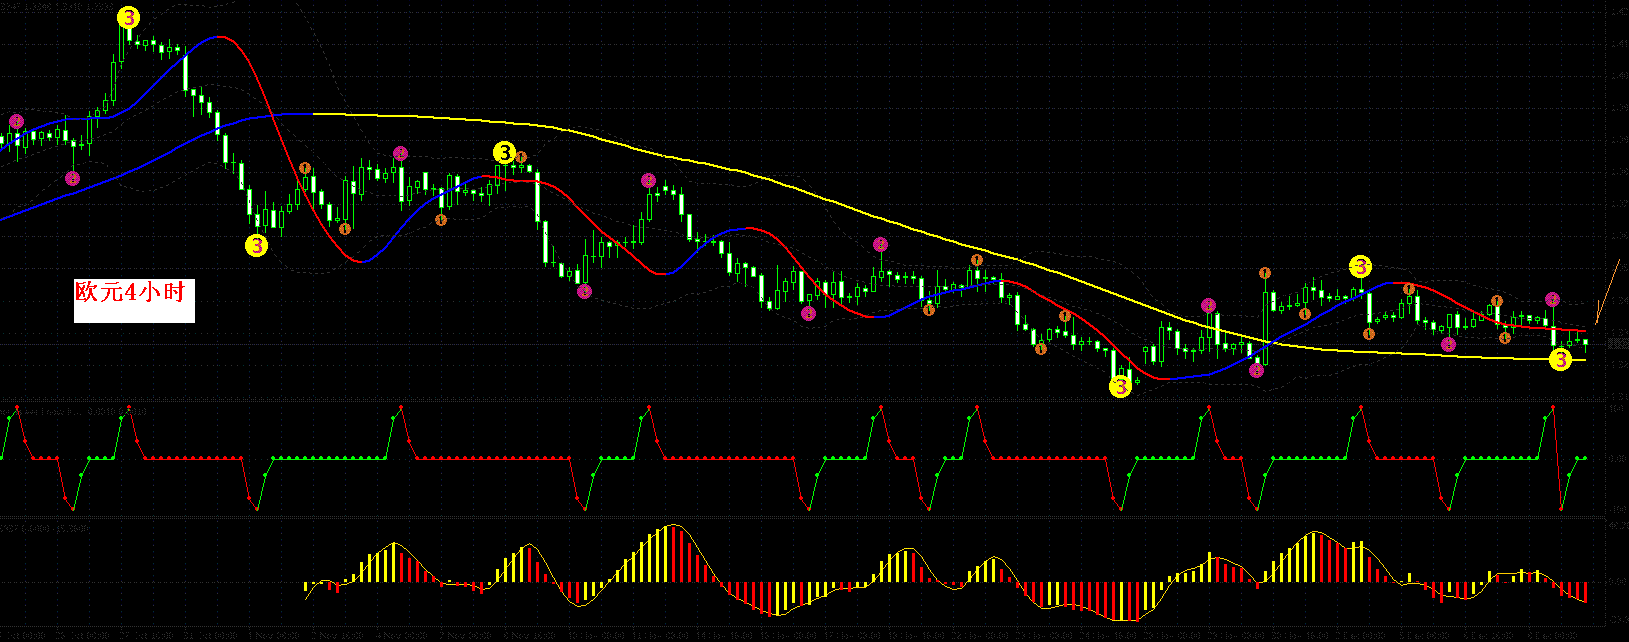This screenshot has height=642, width=1629.
Task: Click the price scale on the chart's right edge
Action: [x=1616, y=200]
